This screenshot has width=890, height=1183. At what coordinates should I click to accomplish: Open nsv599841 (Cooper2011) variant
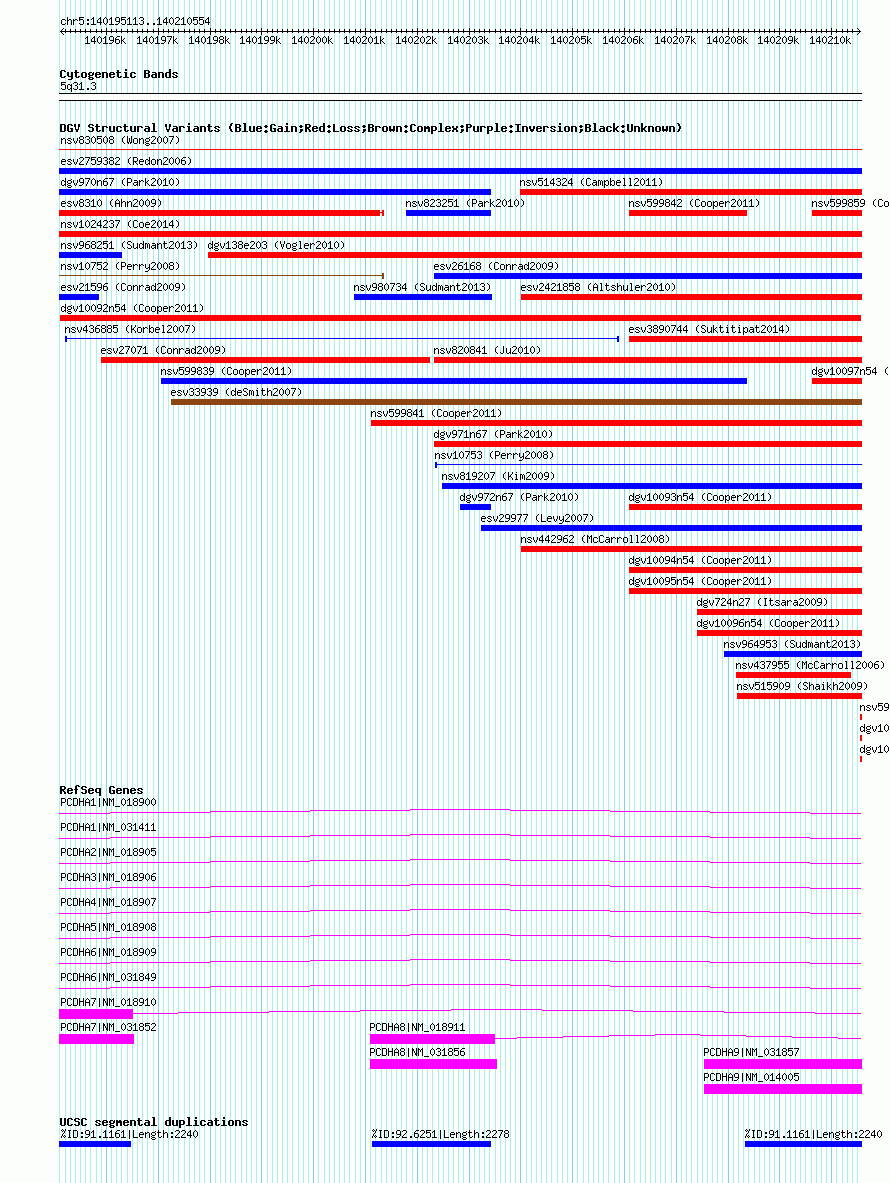click(615, 423)
